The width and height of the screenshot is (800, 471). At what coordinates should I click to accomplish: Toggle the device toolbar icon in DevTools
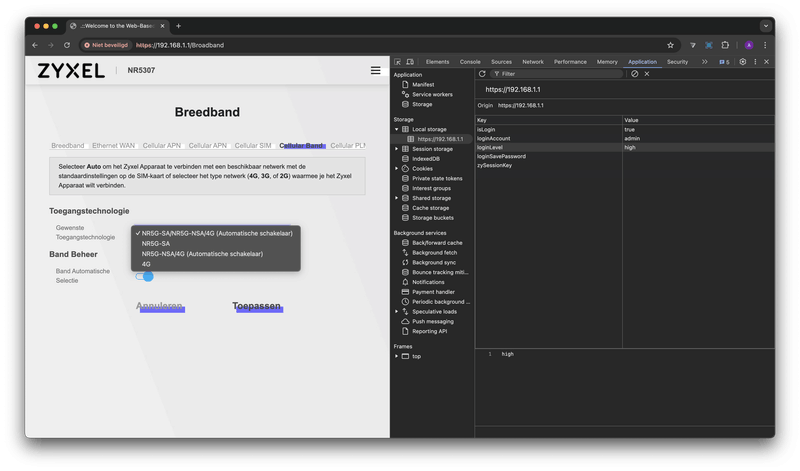point(411,62)
